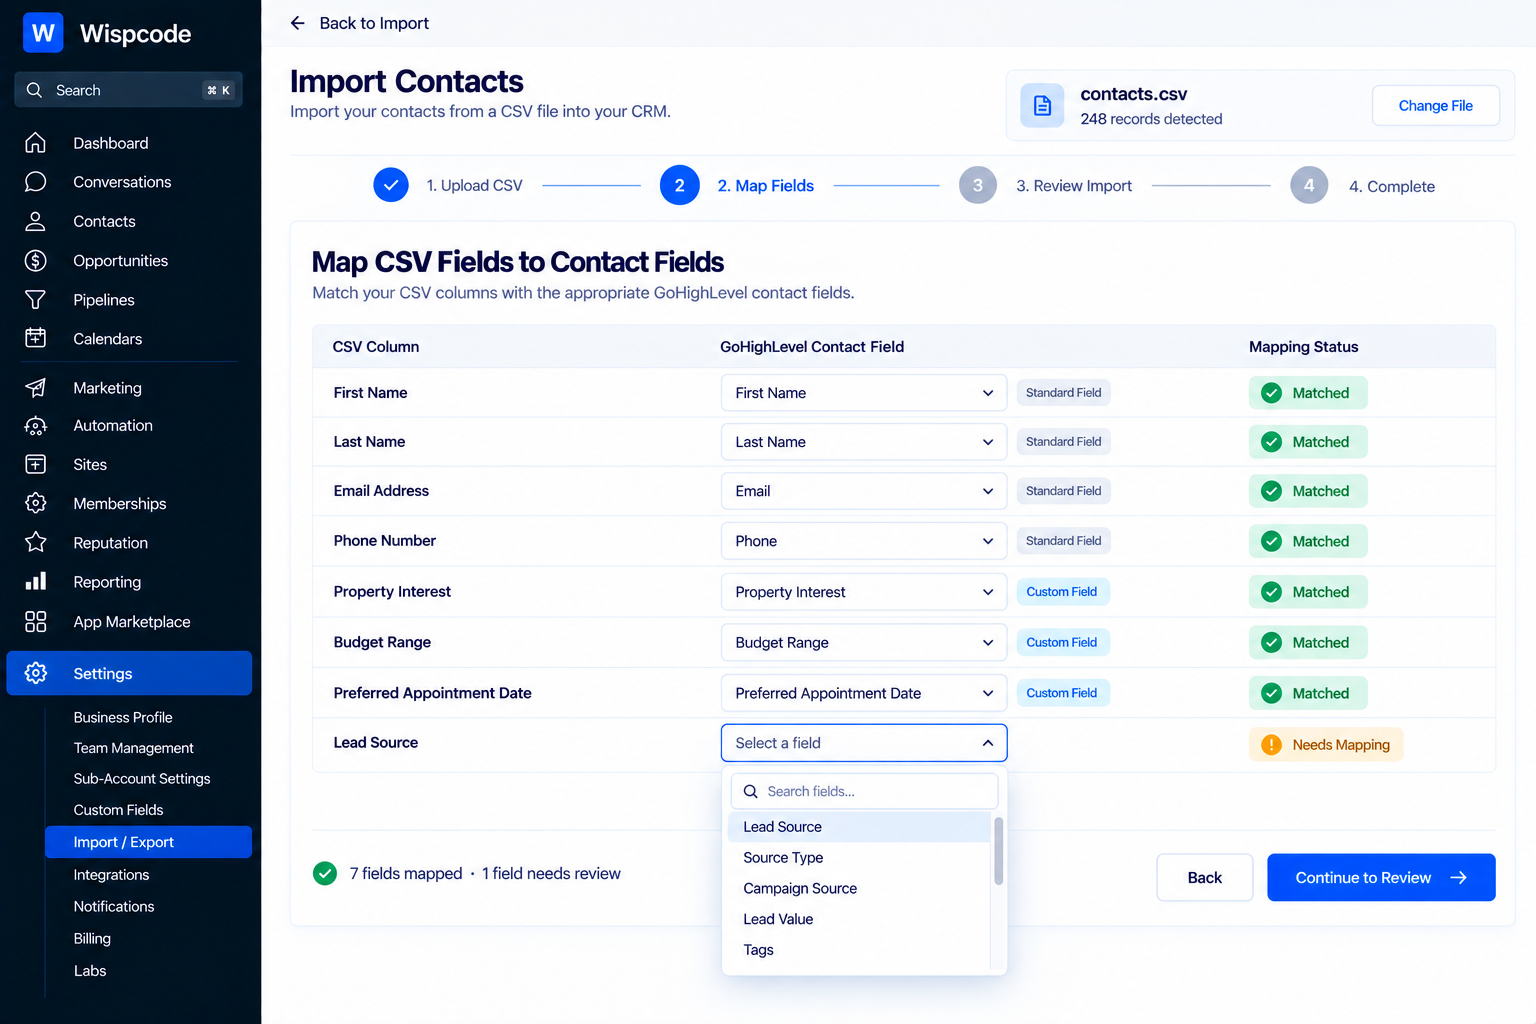
Task: Click Continue to Review button
Action: point(1381,877)
